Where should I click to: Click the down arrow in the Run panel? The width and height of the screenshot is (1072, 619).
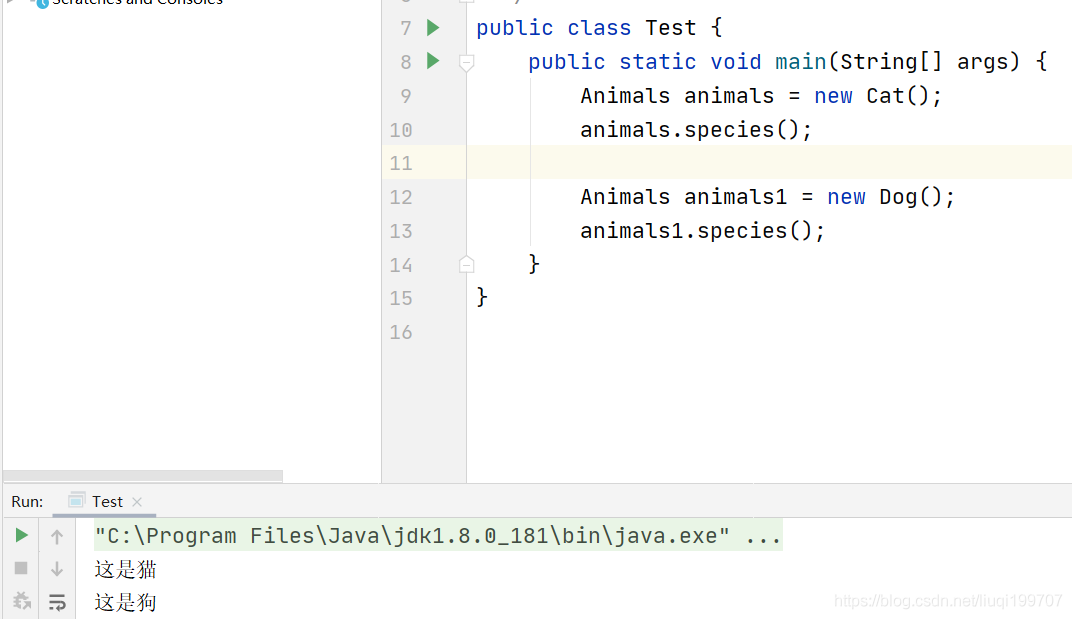pyautogui.click(x=57, y=568)
